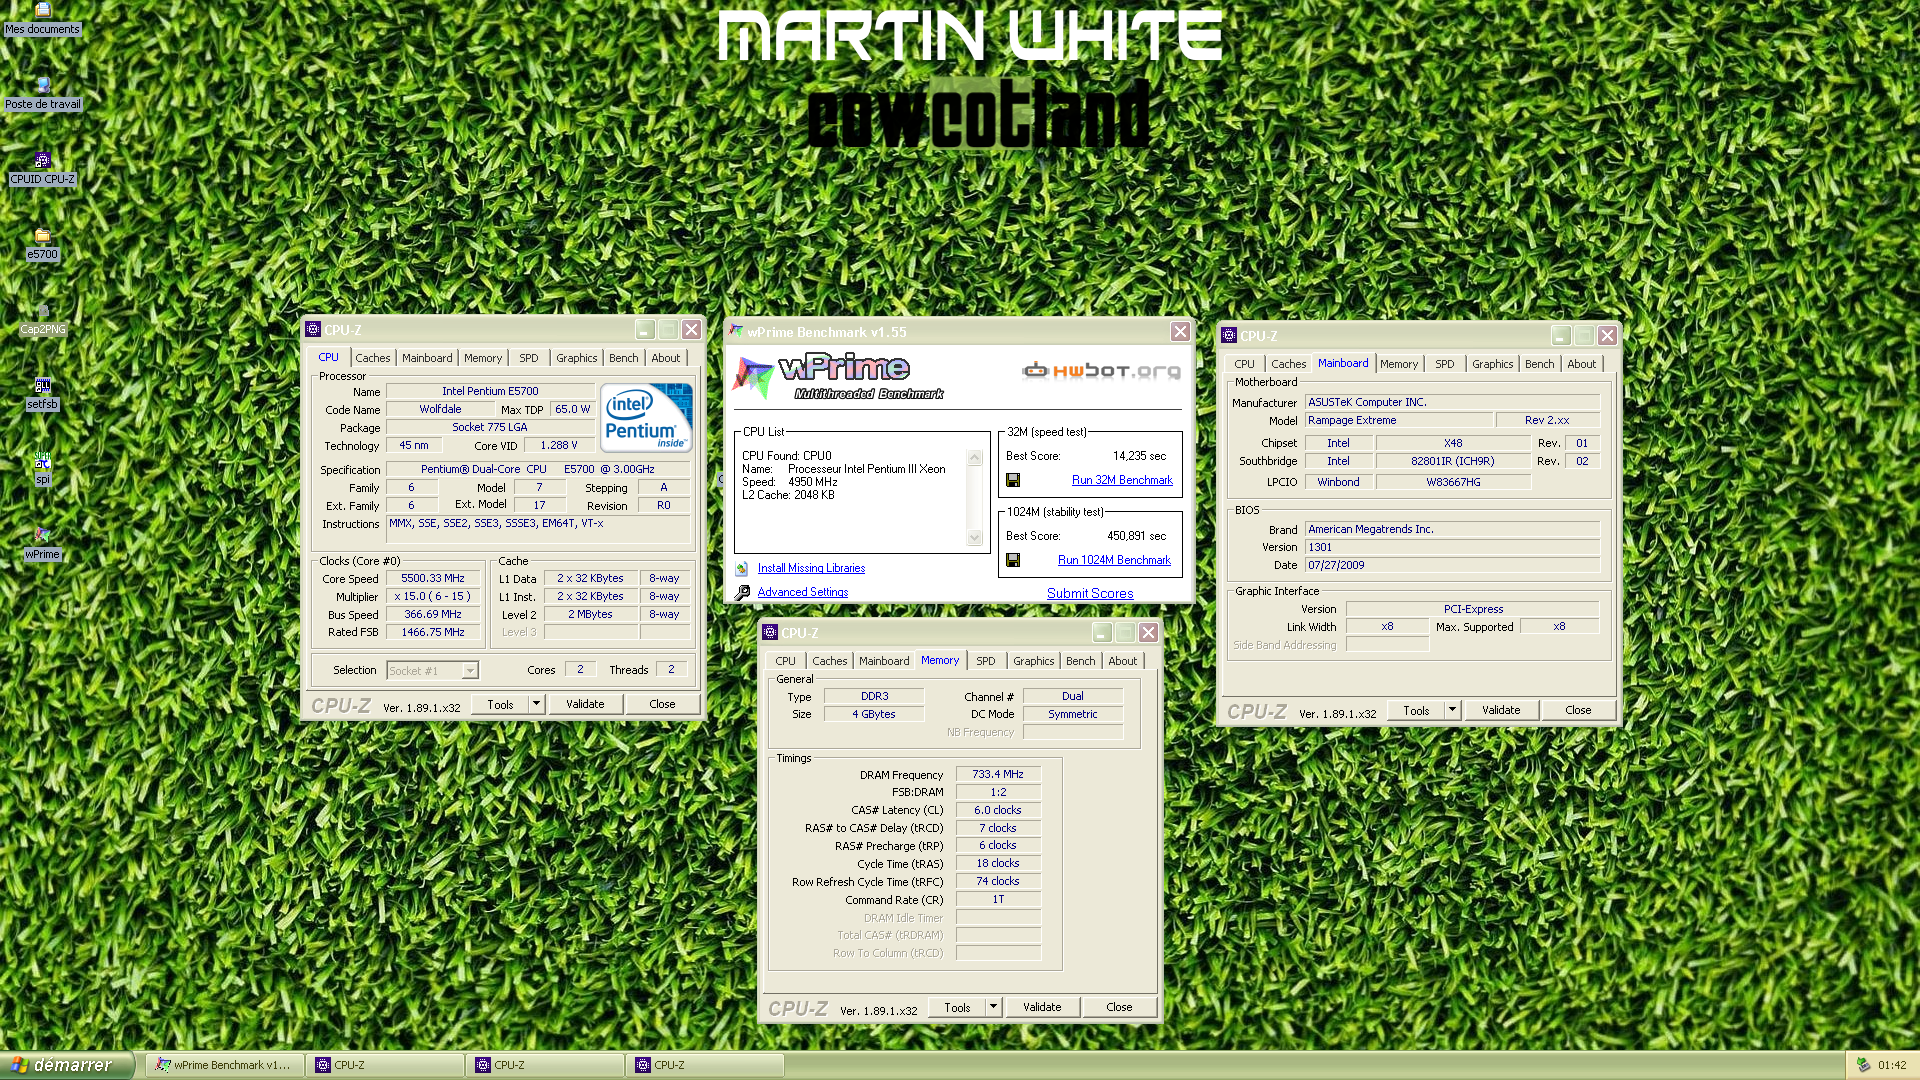Screen dimensions: 1920x1080
Task: Click the save icon in 32M speed test
Action: click(1013, 480)
